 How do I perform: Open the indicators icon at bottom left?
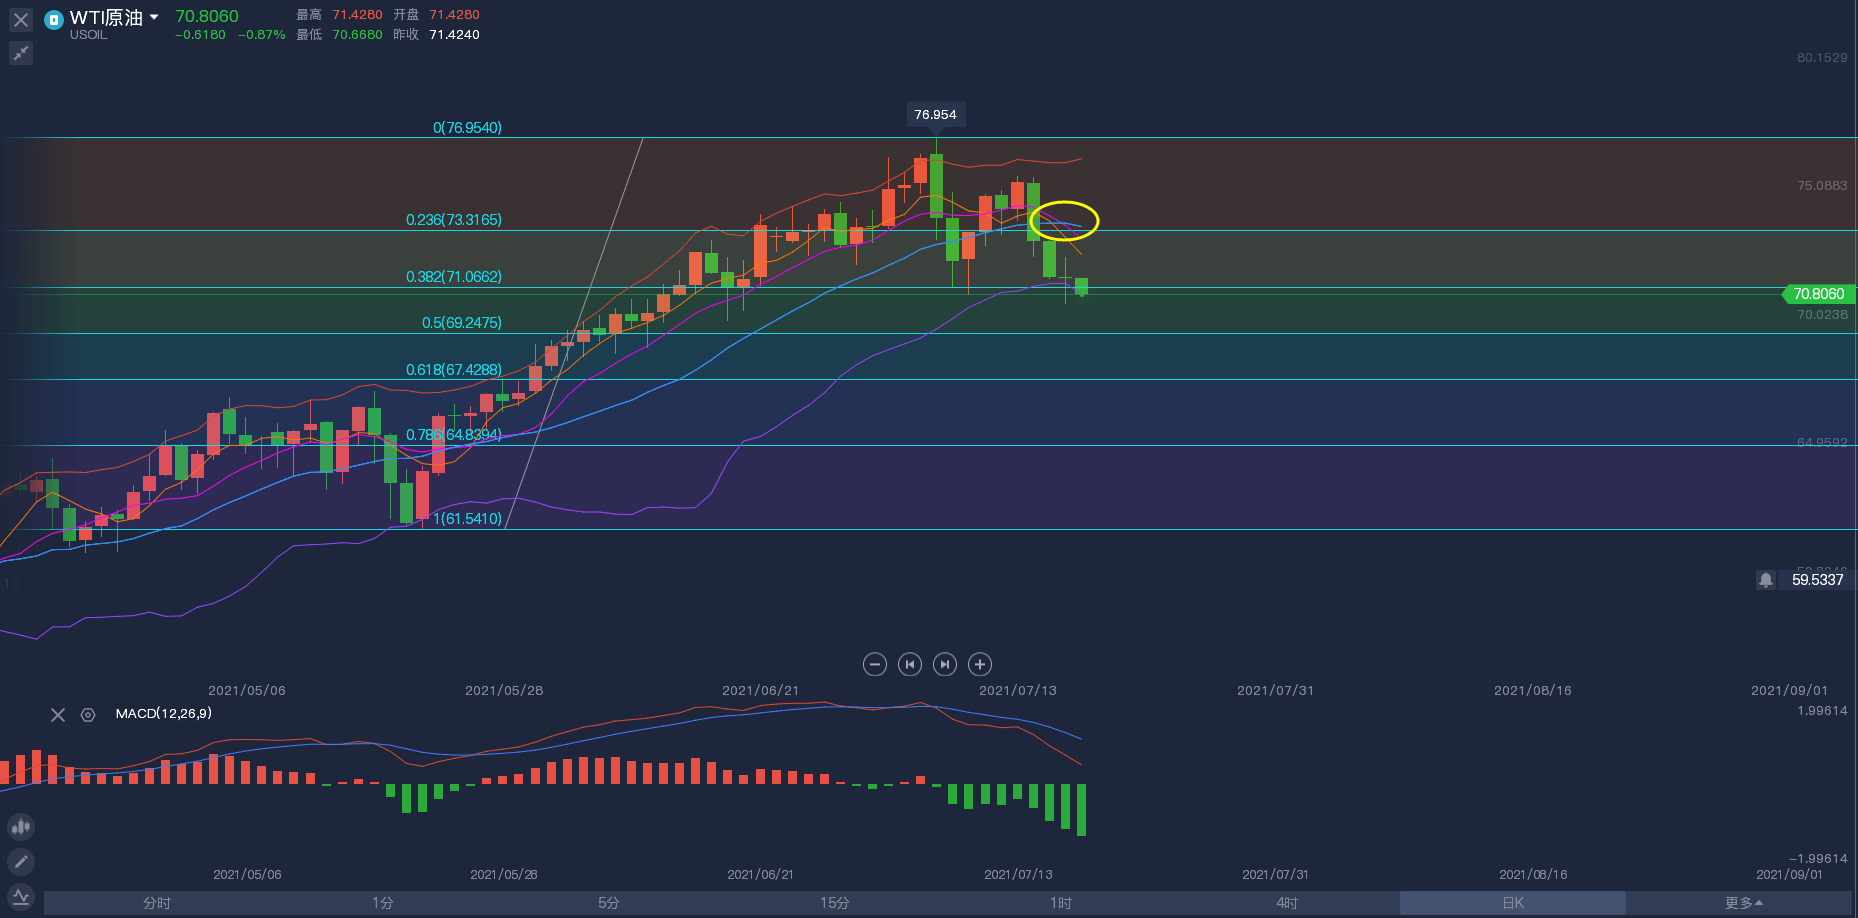click(x=21, y=897)
